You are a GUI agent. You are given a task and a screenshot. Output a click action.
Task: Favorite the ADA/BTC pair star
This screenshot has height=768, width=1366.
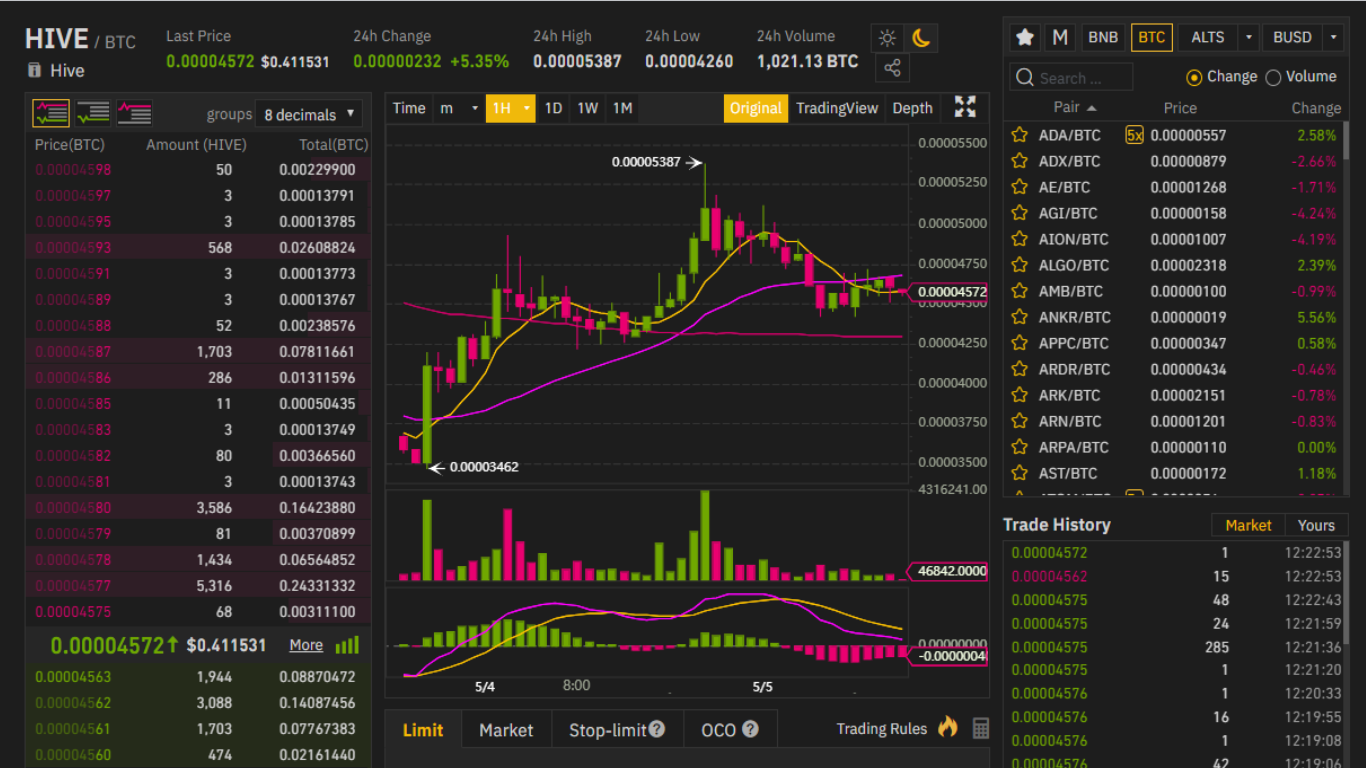[1019, 135]
